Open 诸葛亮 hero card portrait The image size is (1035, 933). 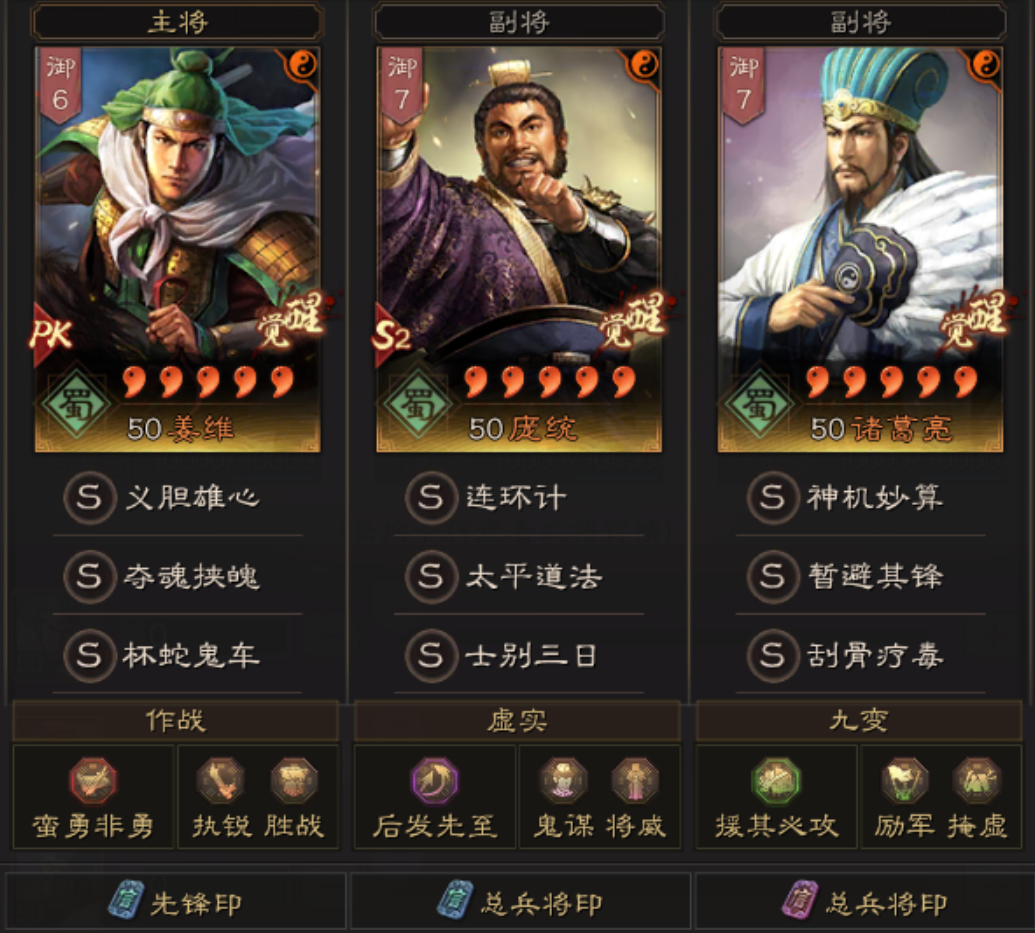861,249
